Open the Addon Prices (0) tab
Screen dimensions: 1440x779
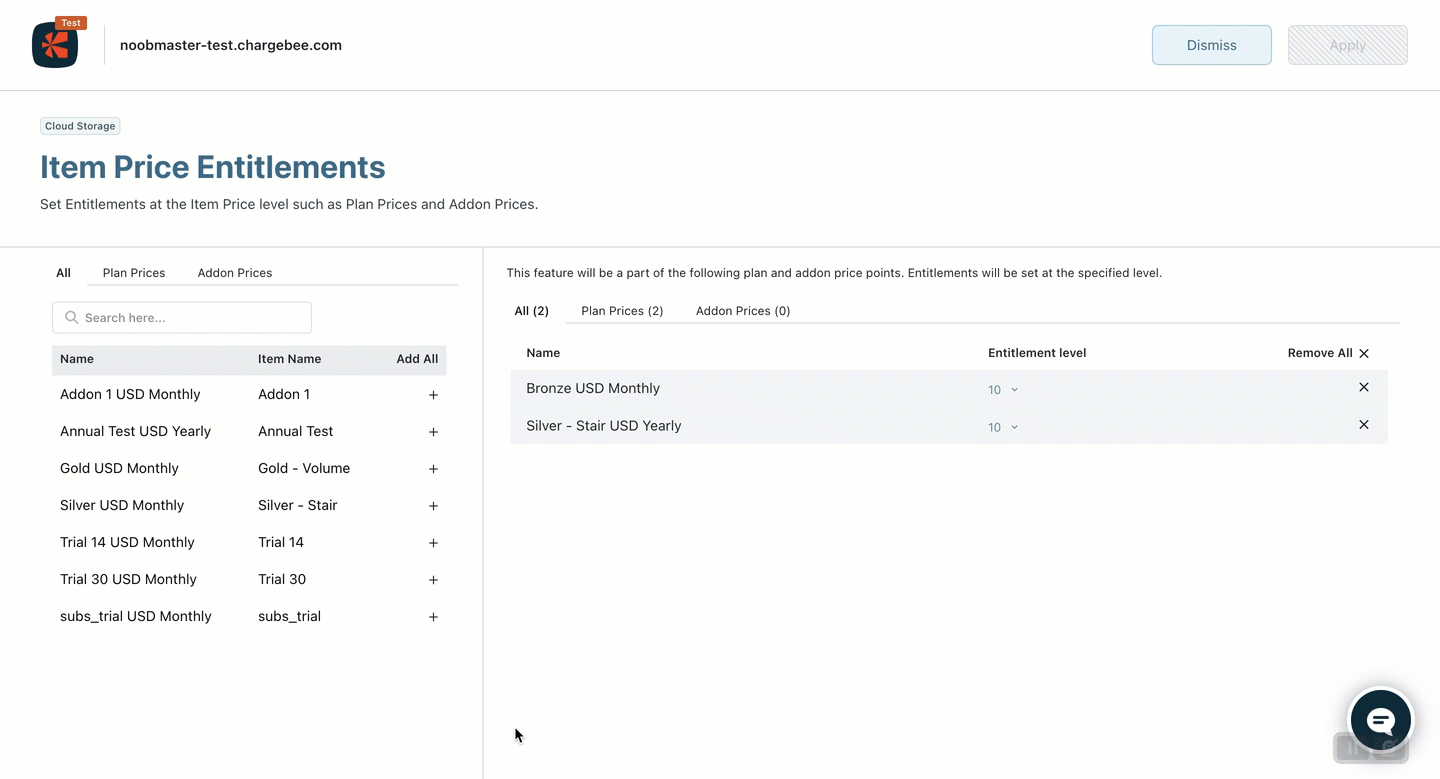(743, 311)
